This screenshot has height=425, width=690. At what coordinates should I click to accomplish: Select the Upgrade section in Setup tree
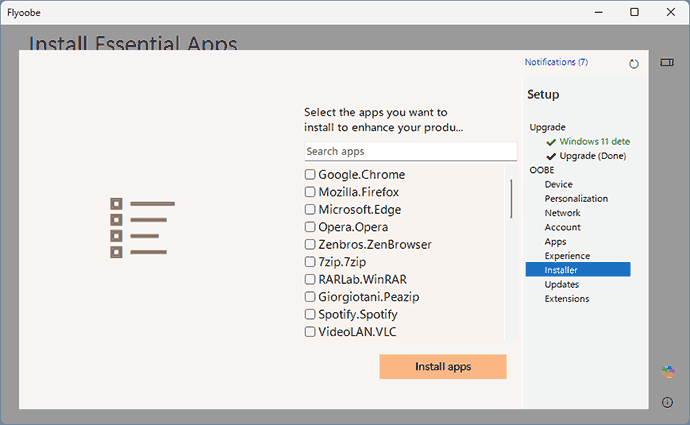coord(547,127)
